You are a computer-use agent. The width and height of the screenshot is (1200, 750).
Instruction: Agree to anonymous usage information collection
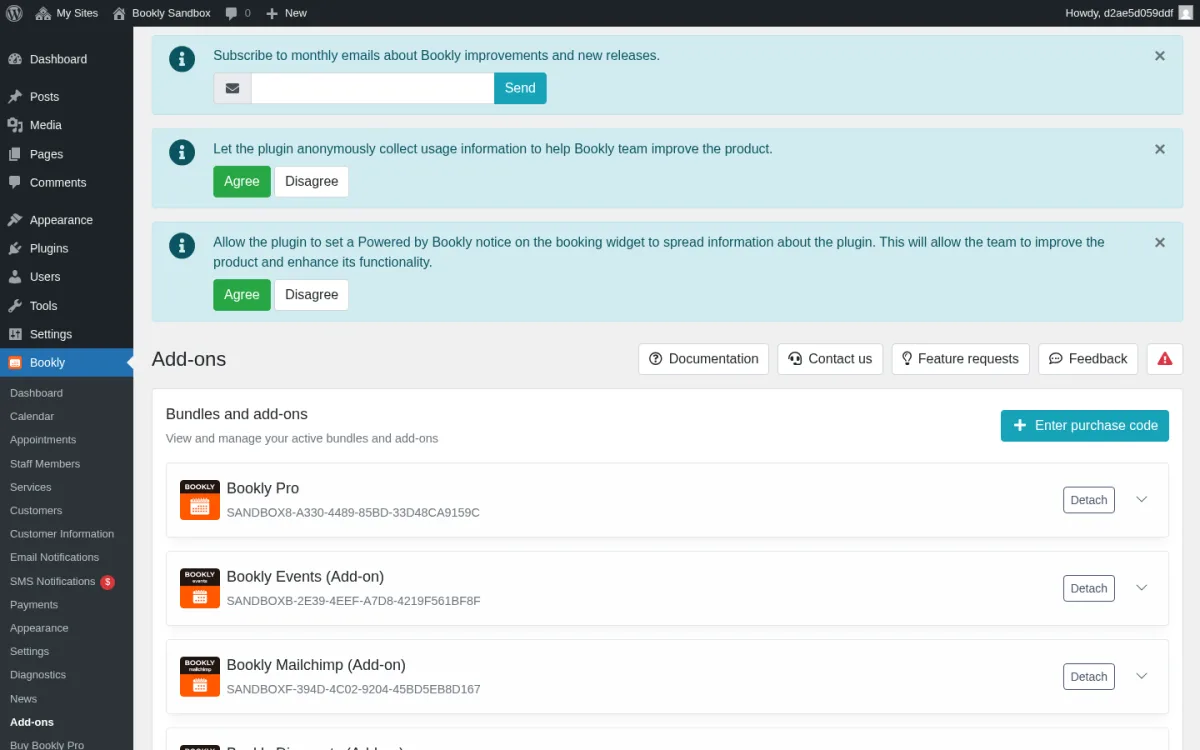(242, 181)
